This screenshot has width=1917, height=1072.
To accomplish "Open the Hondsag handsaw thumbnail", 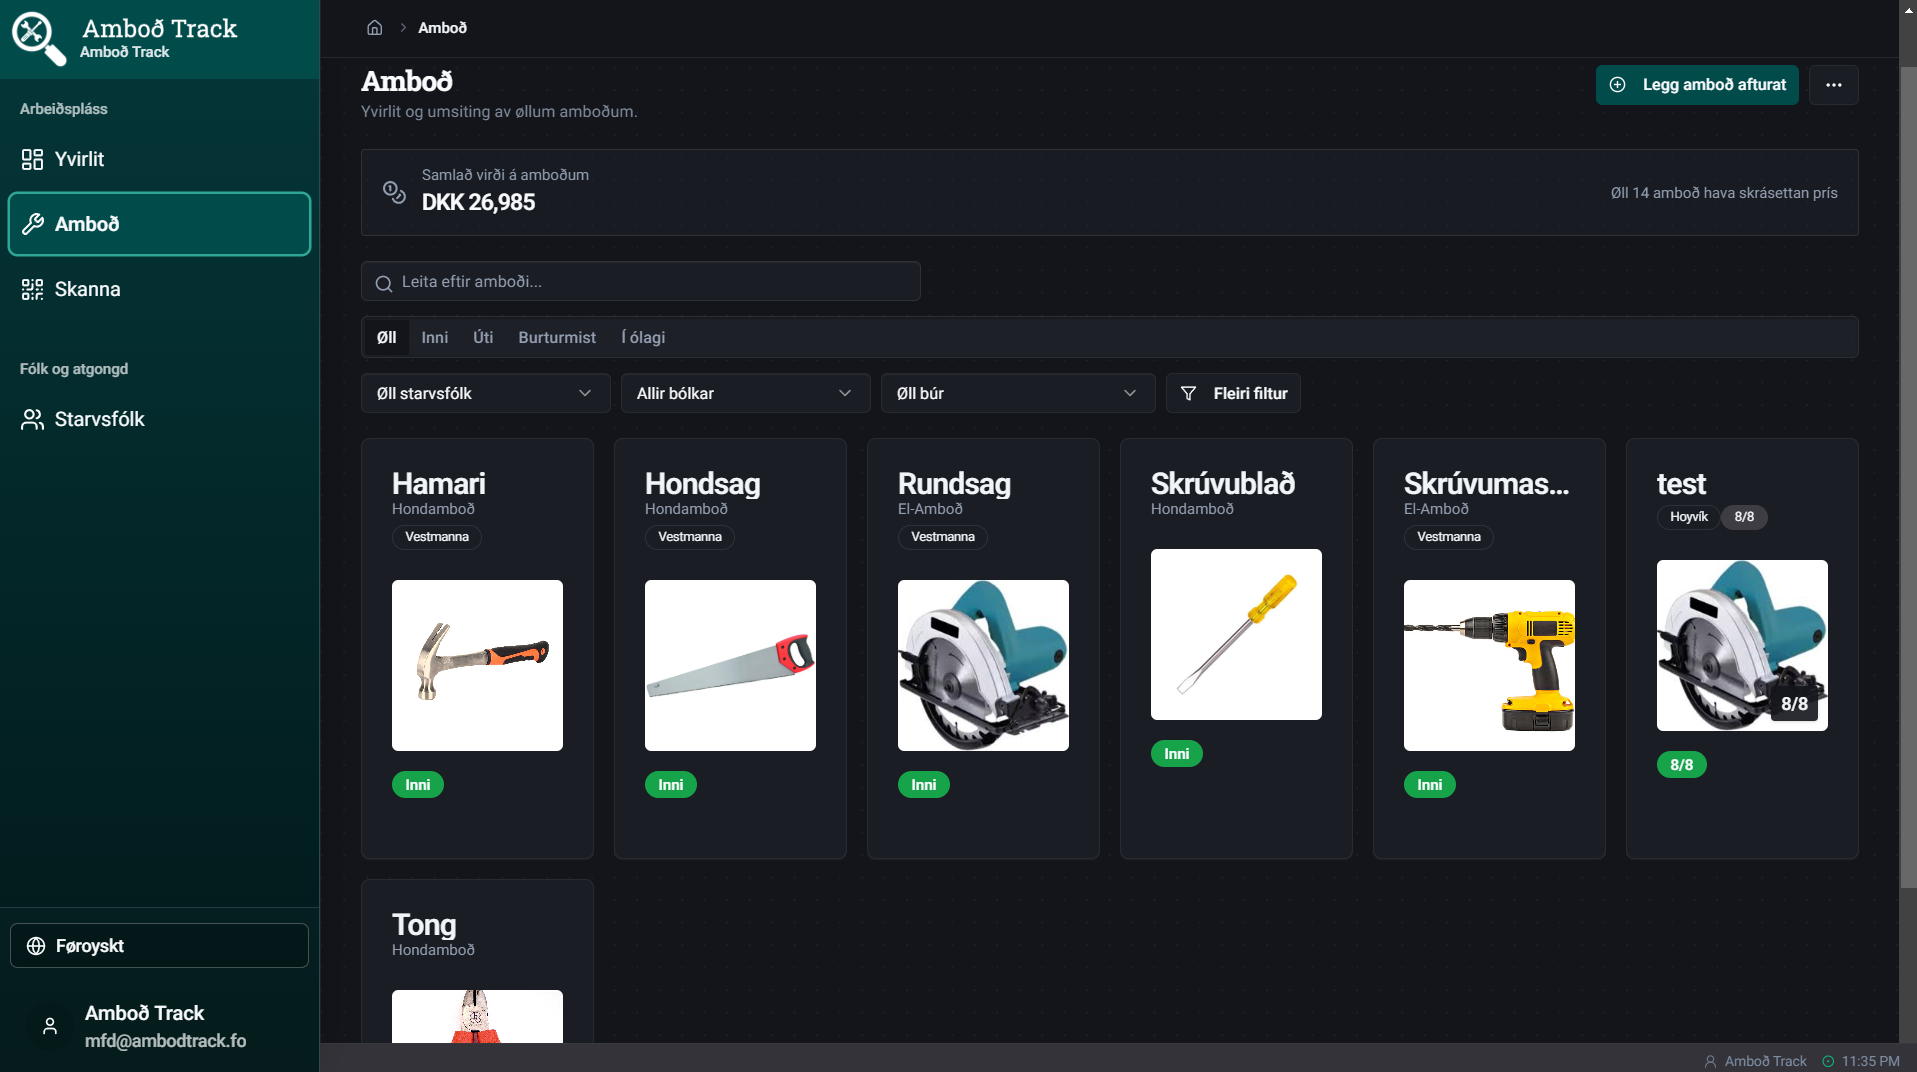I will coord(730,665).
